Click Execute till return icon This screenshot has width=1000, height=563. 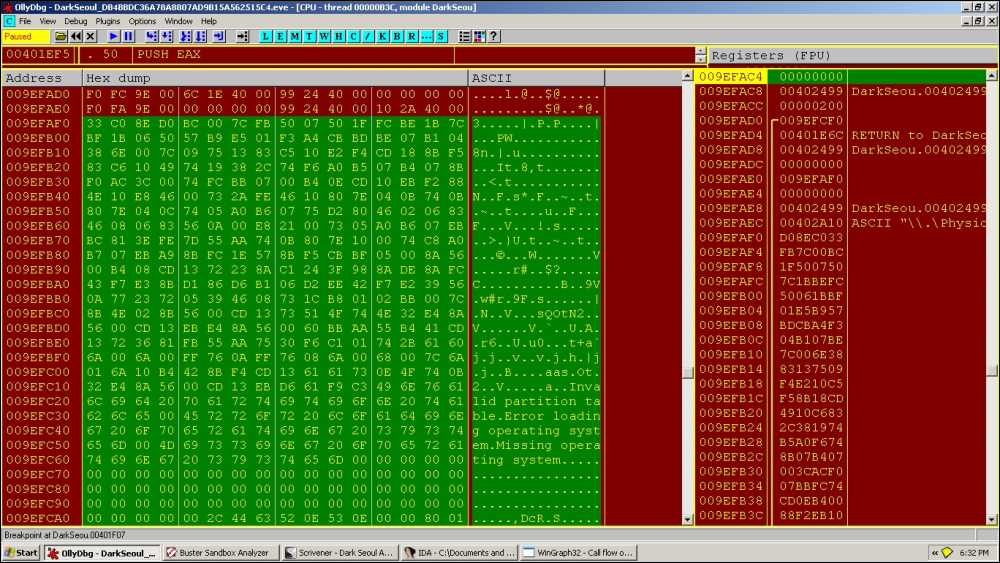(x=219, y=36)
